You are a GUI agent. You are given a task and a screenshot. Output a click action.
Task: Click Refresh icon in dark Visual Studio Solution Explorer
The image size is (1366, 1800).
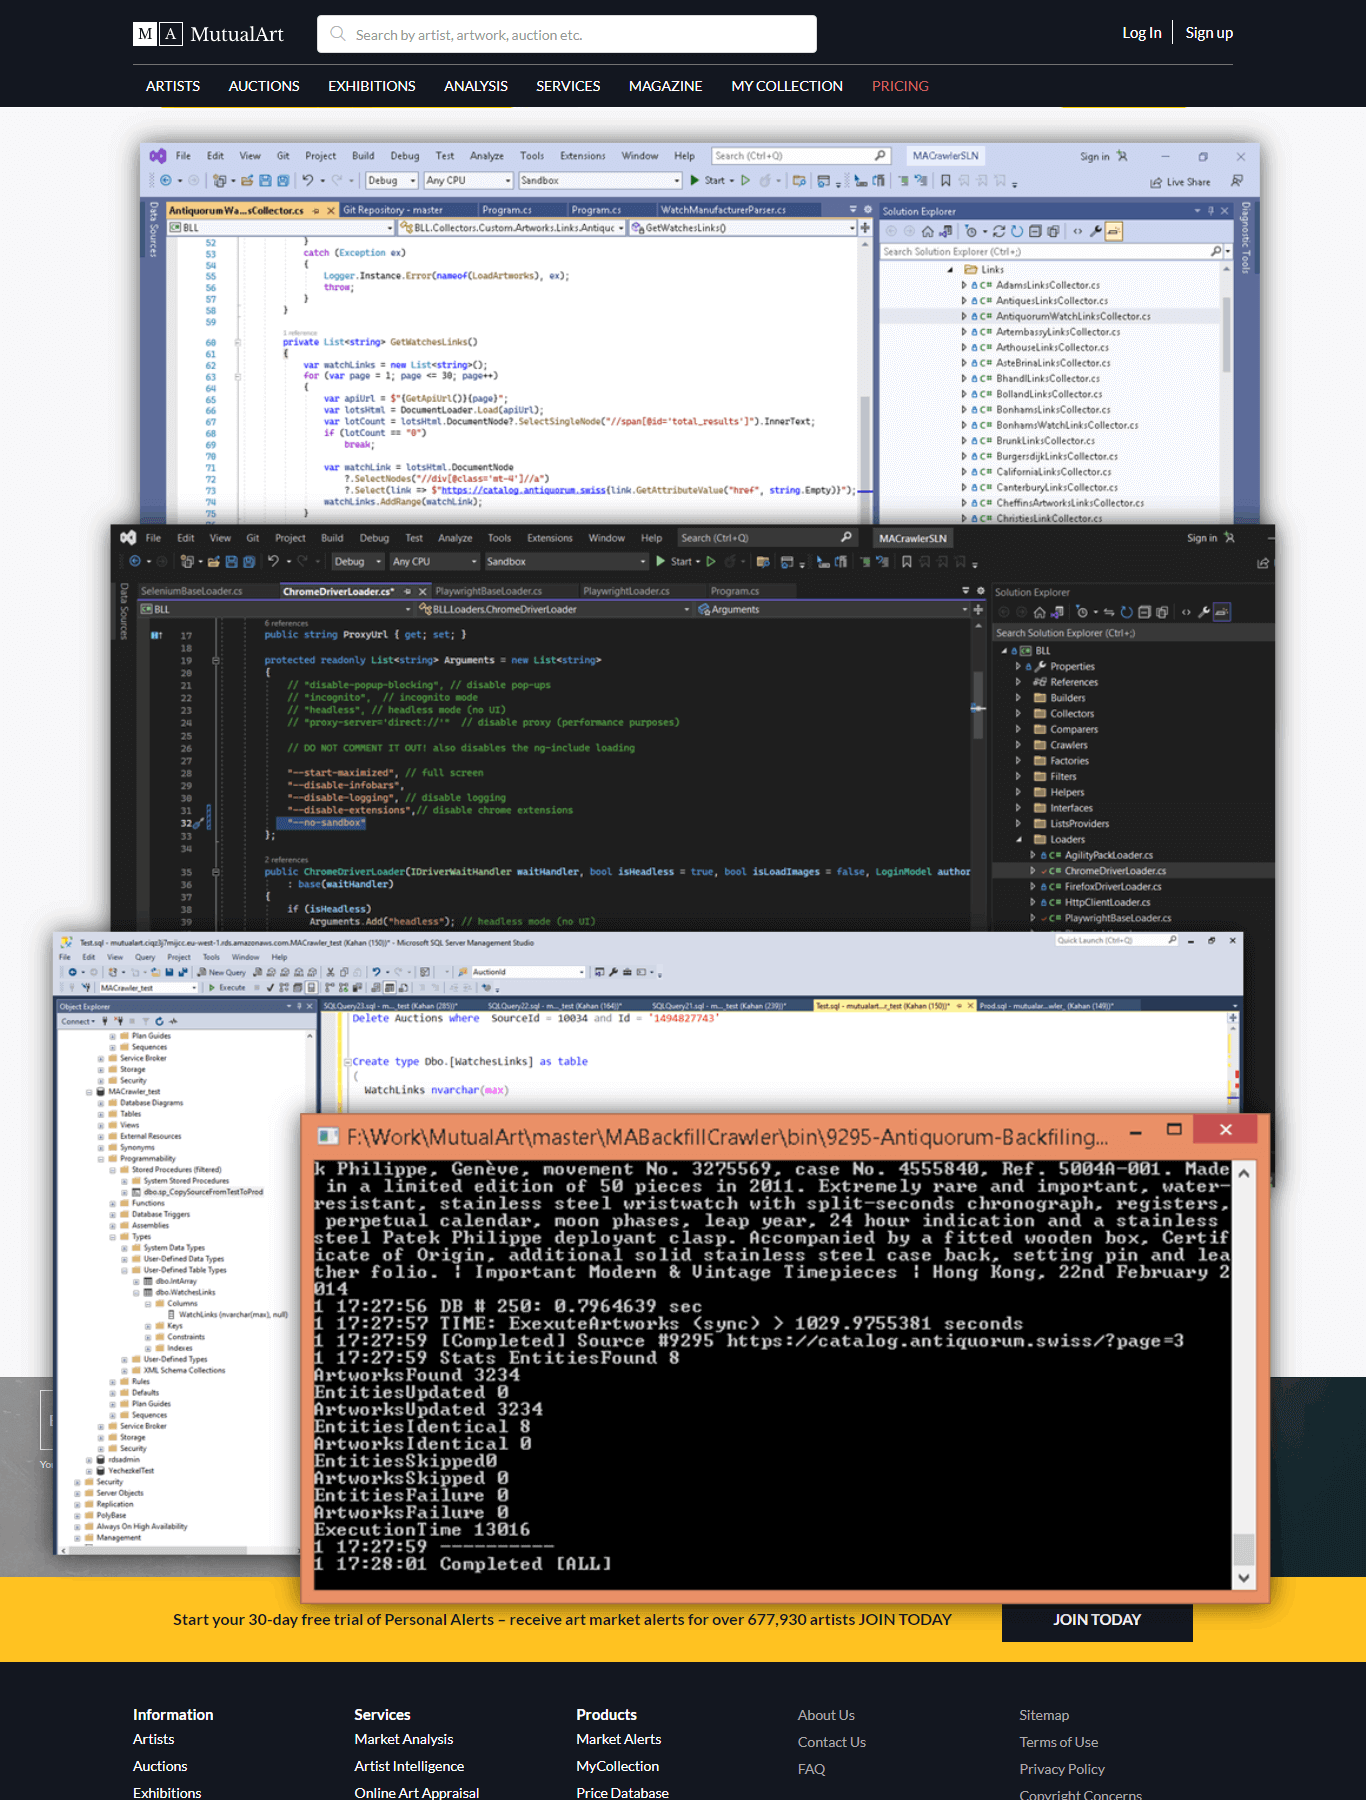tap(1127, 612)
